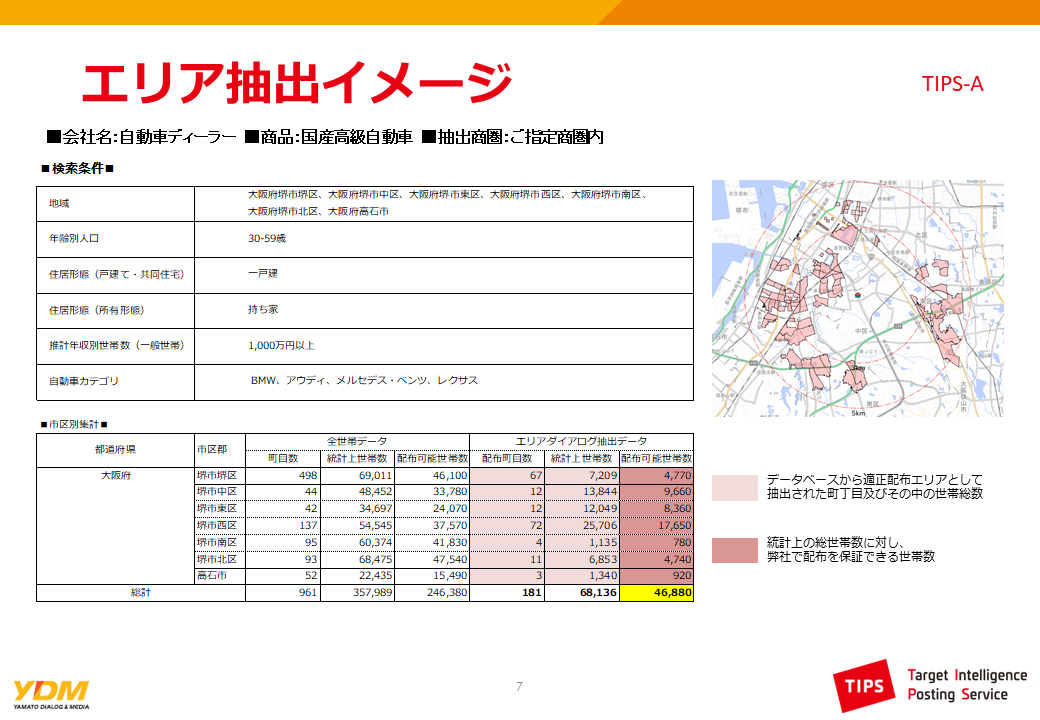Select the bold 68,136 total cell

tap(582, 593)
